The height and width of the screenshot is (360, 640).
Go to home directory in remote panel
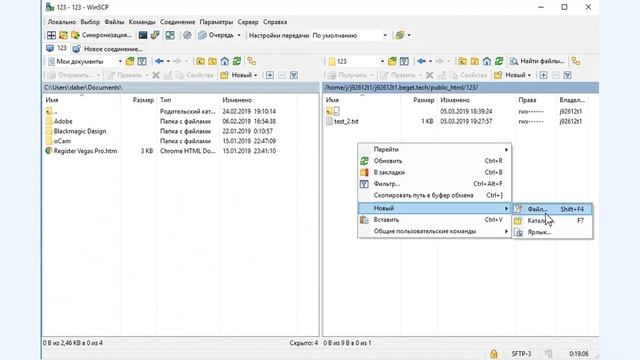[x=487, y=62]
